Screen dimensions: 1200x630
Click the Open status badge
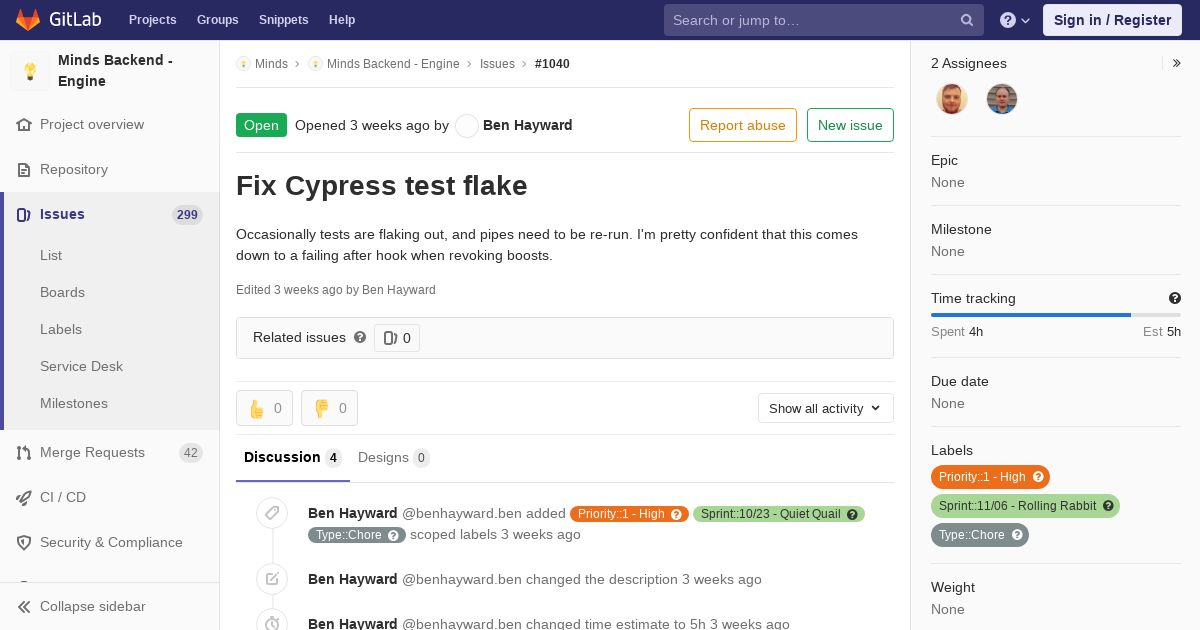(x=261, y=125)
